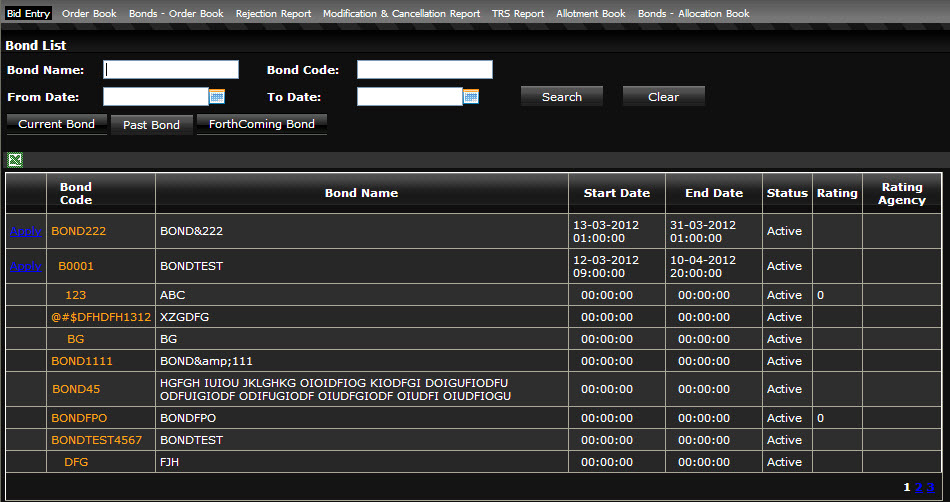This screenshot has height=502, width=950.
Task: Select bond code DFG
Action: click(x=76, y=461)
